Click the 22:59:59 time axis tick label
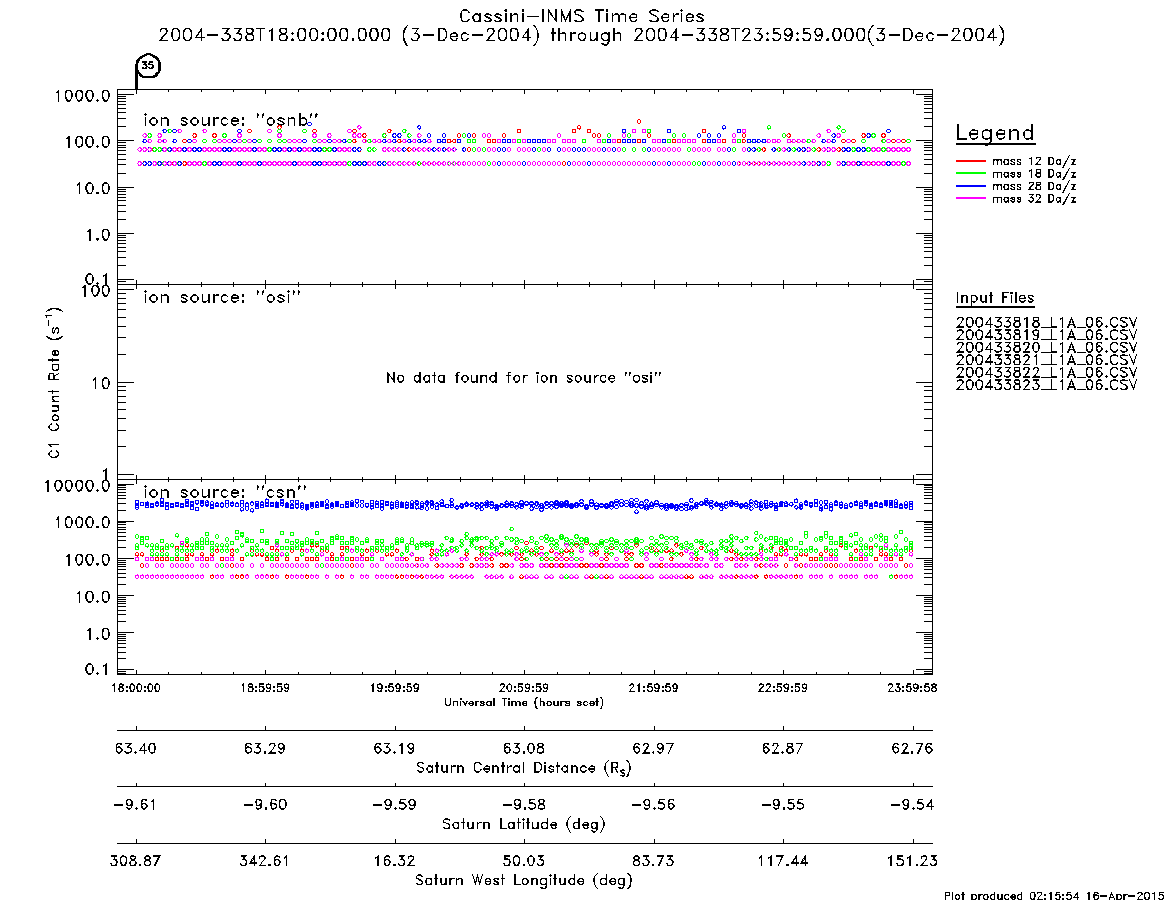 (x=782, y=688)
